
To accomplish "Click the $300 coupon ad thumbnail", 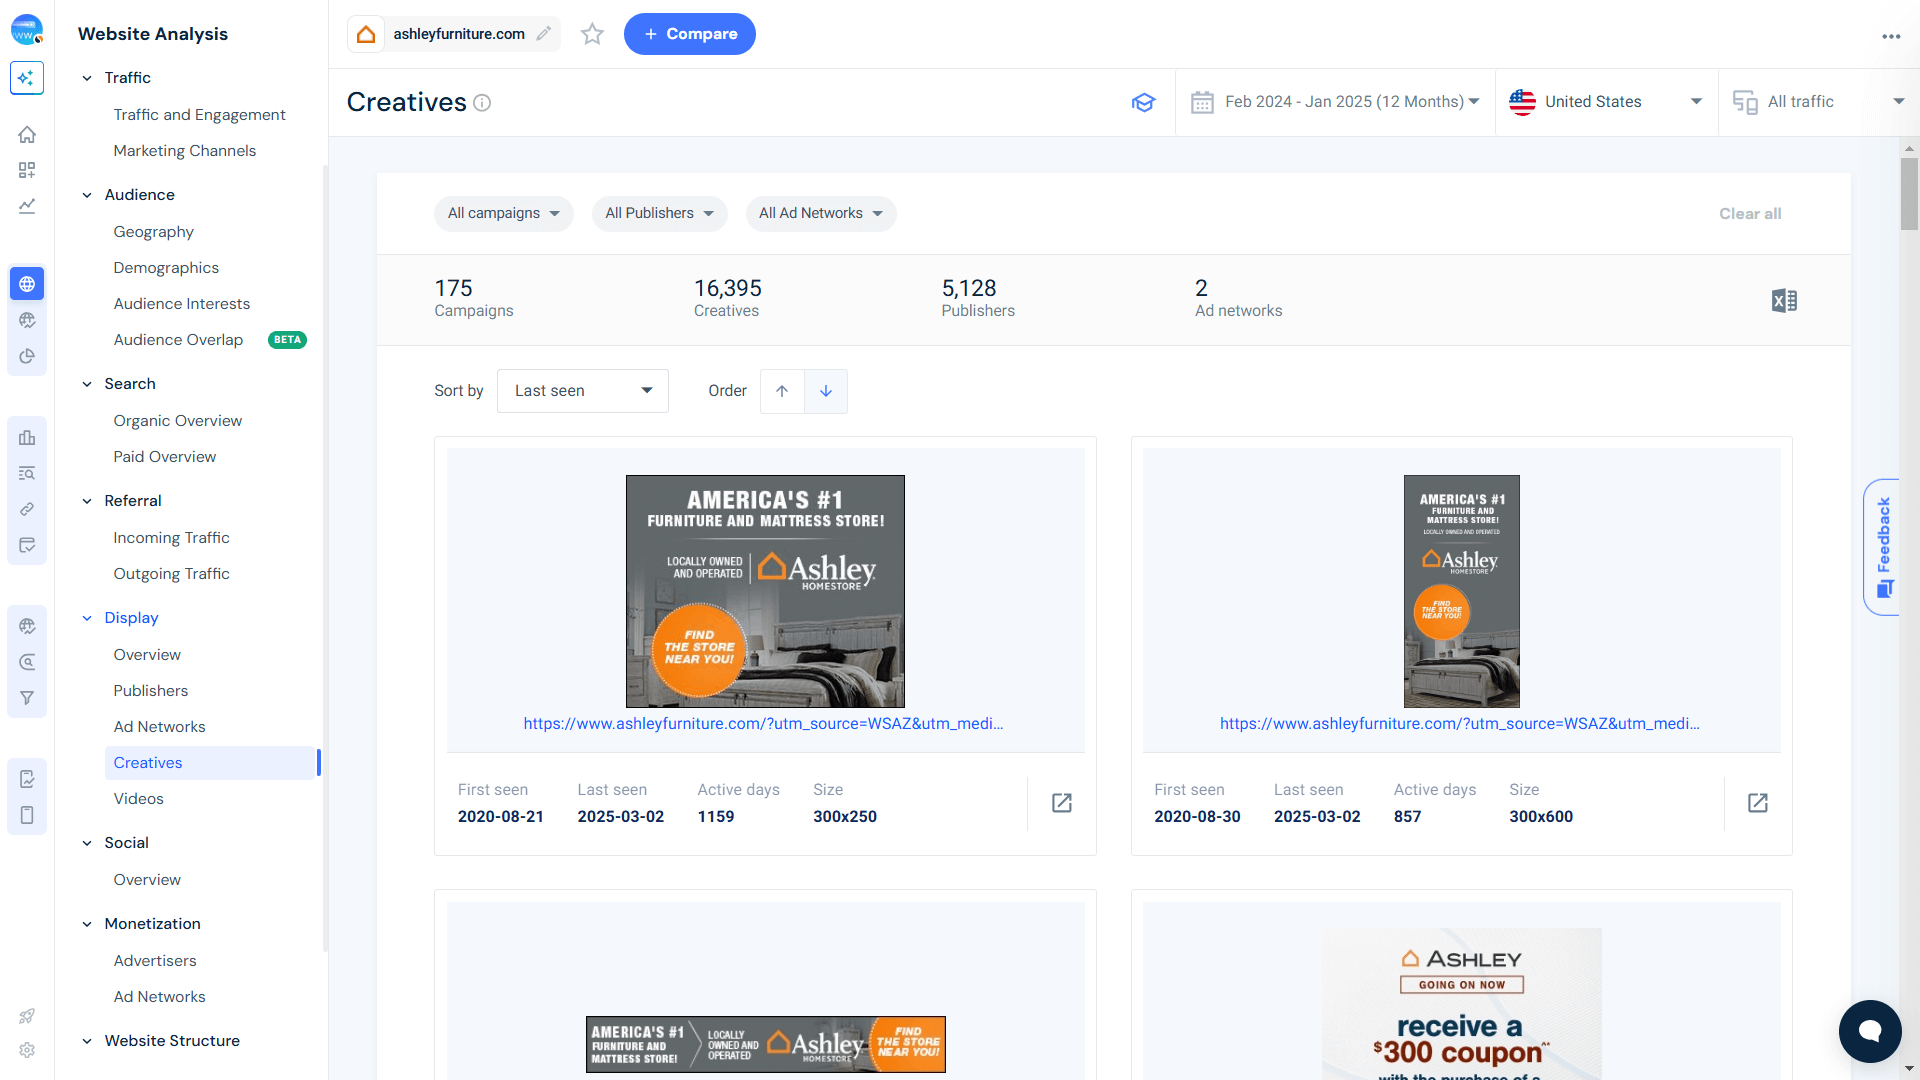I will click(1462, 1004).
